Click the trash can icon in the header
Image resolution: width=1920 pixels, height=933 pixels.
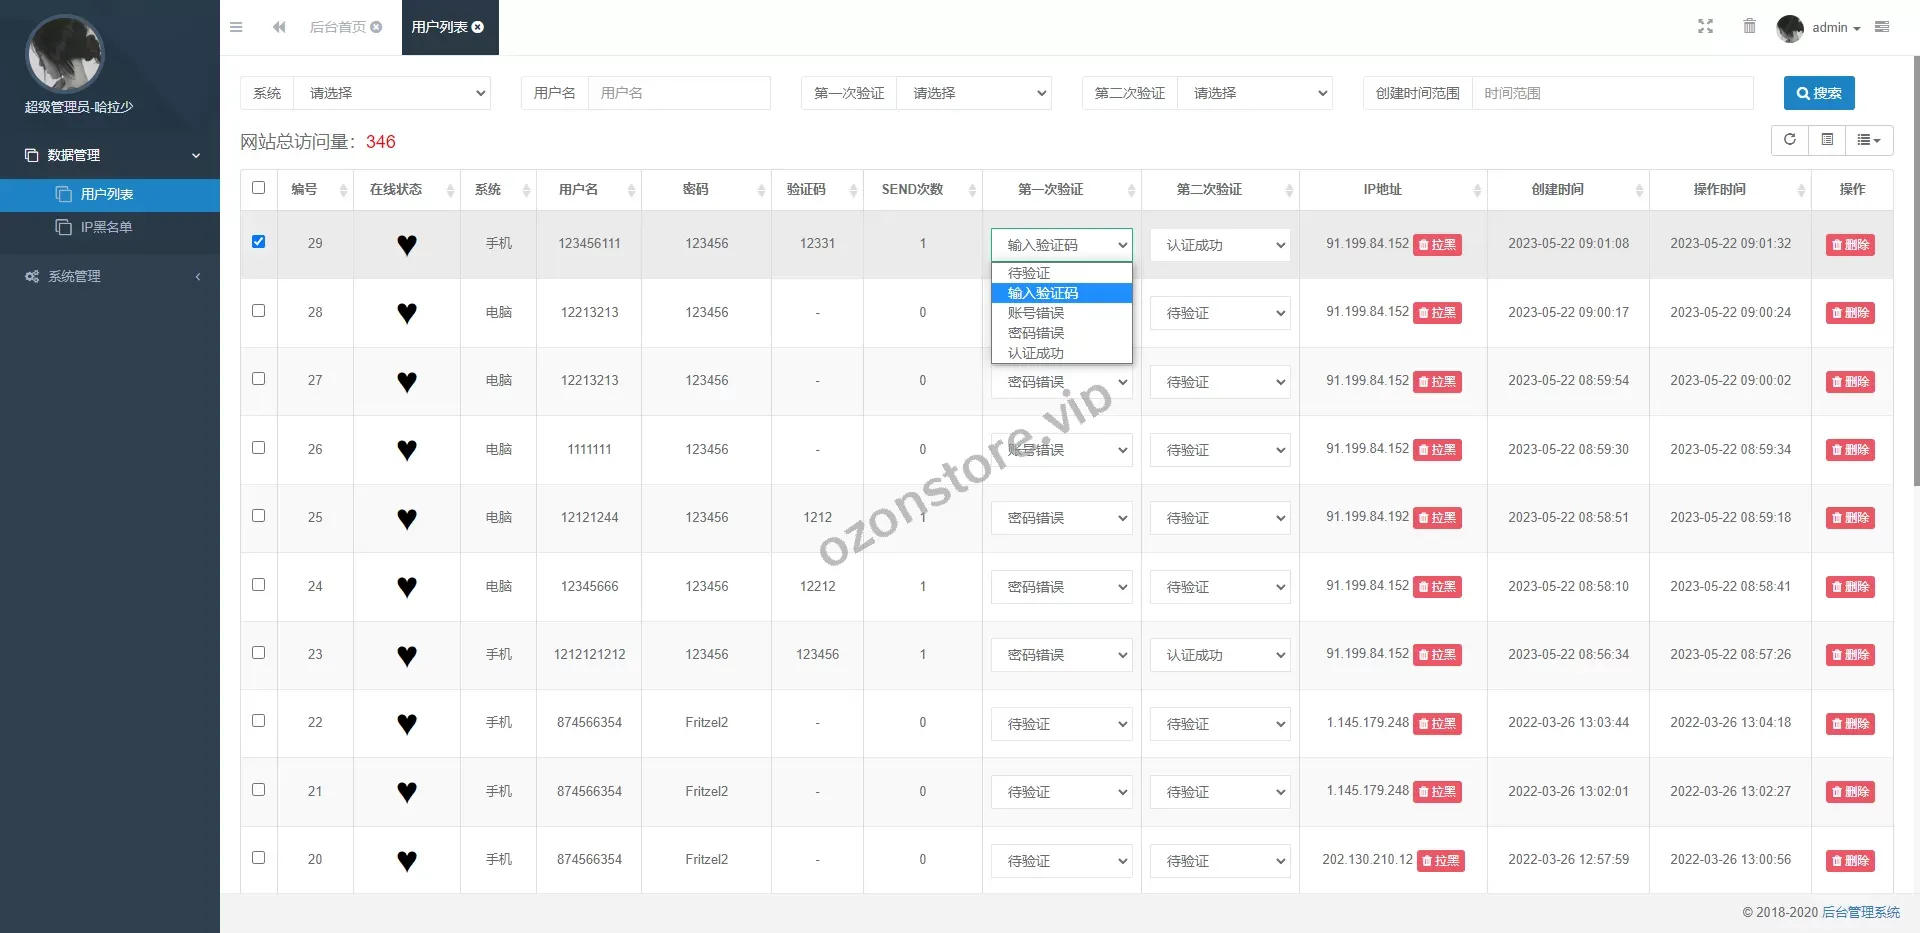(1749, 27)
